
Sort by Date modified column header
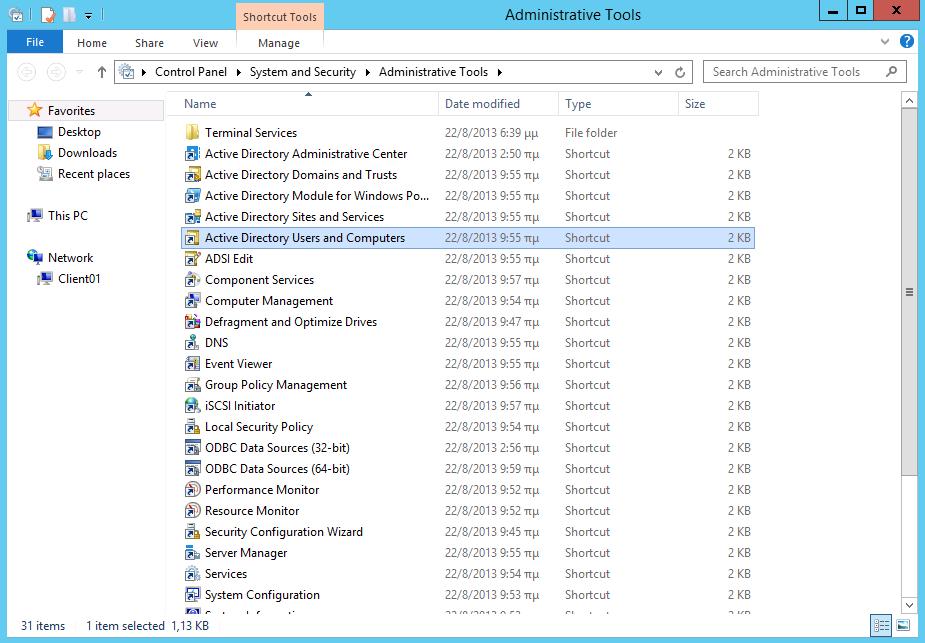point(498,104)
